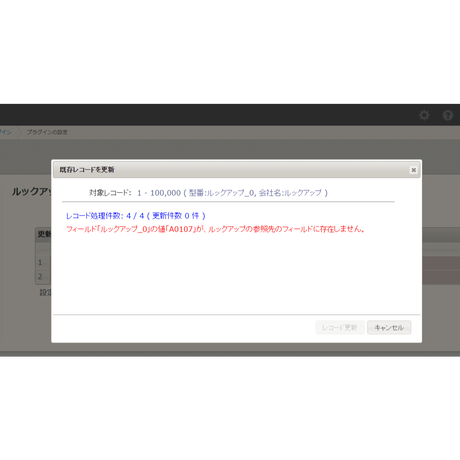460x460 pixels.
Task: Click the キャンセル button
Action: pyautogui.click(x=389, y=327)
